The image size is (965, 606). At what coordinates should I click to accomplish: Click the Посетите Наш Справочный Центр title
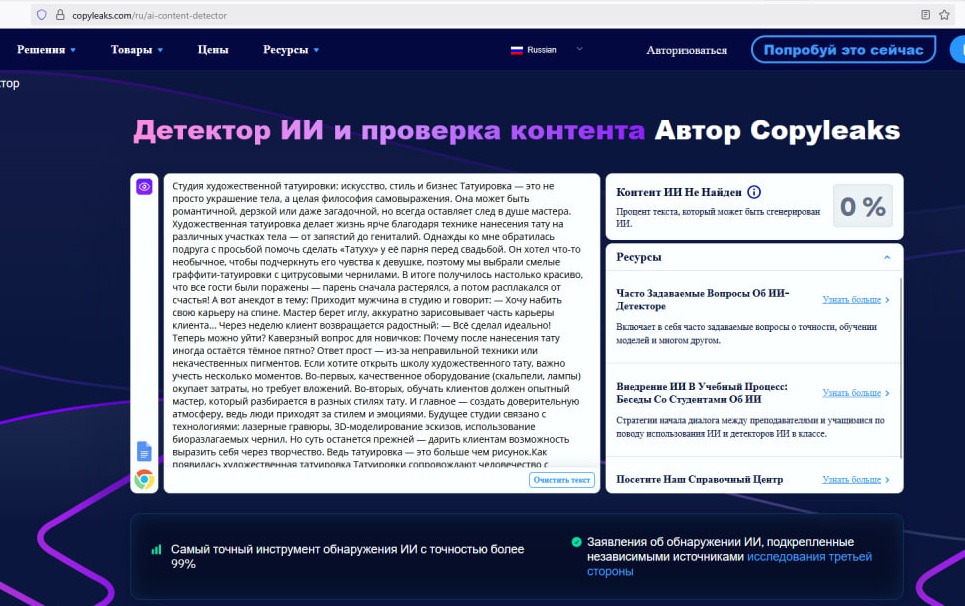700,479
